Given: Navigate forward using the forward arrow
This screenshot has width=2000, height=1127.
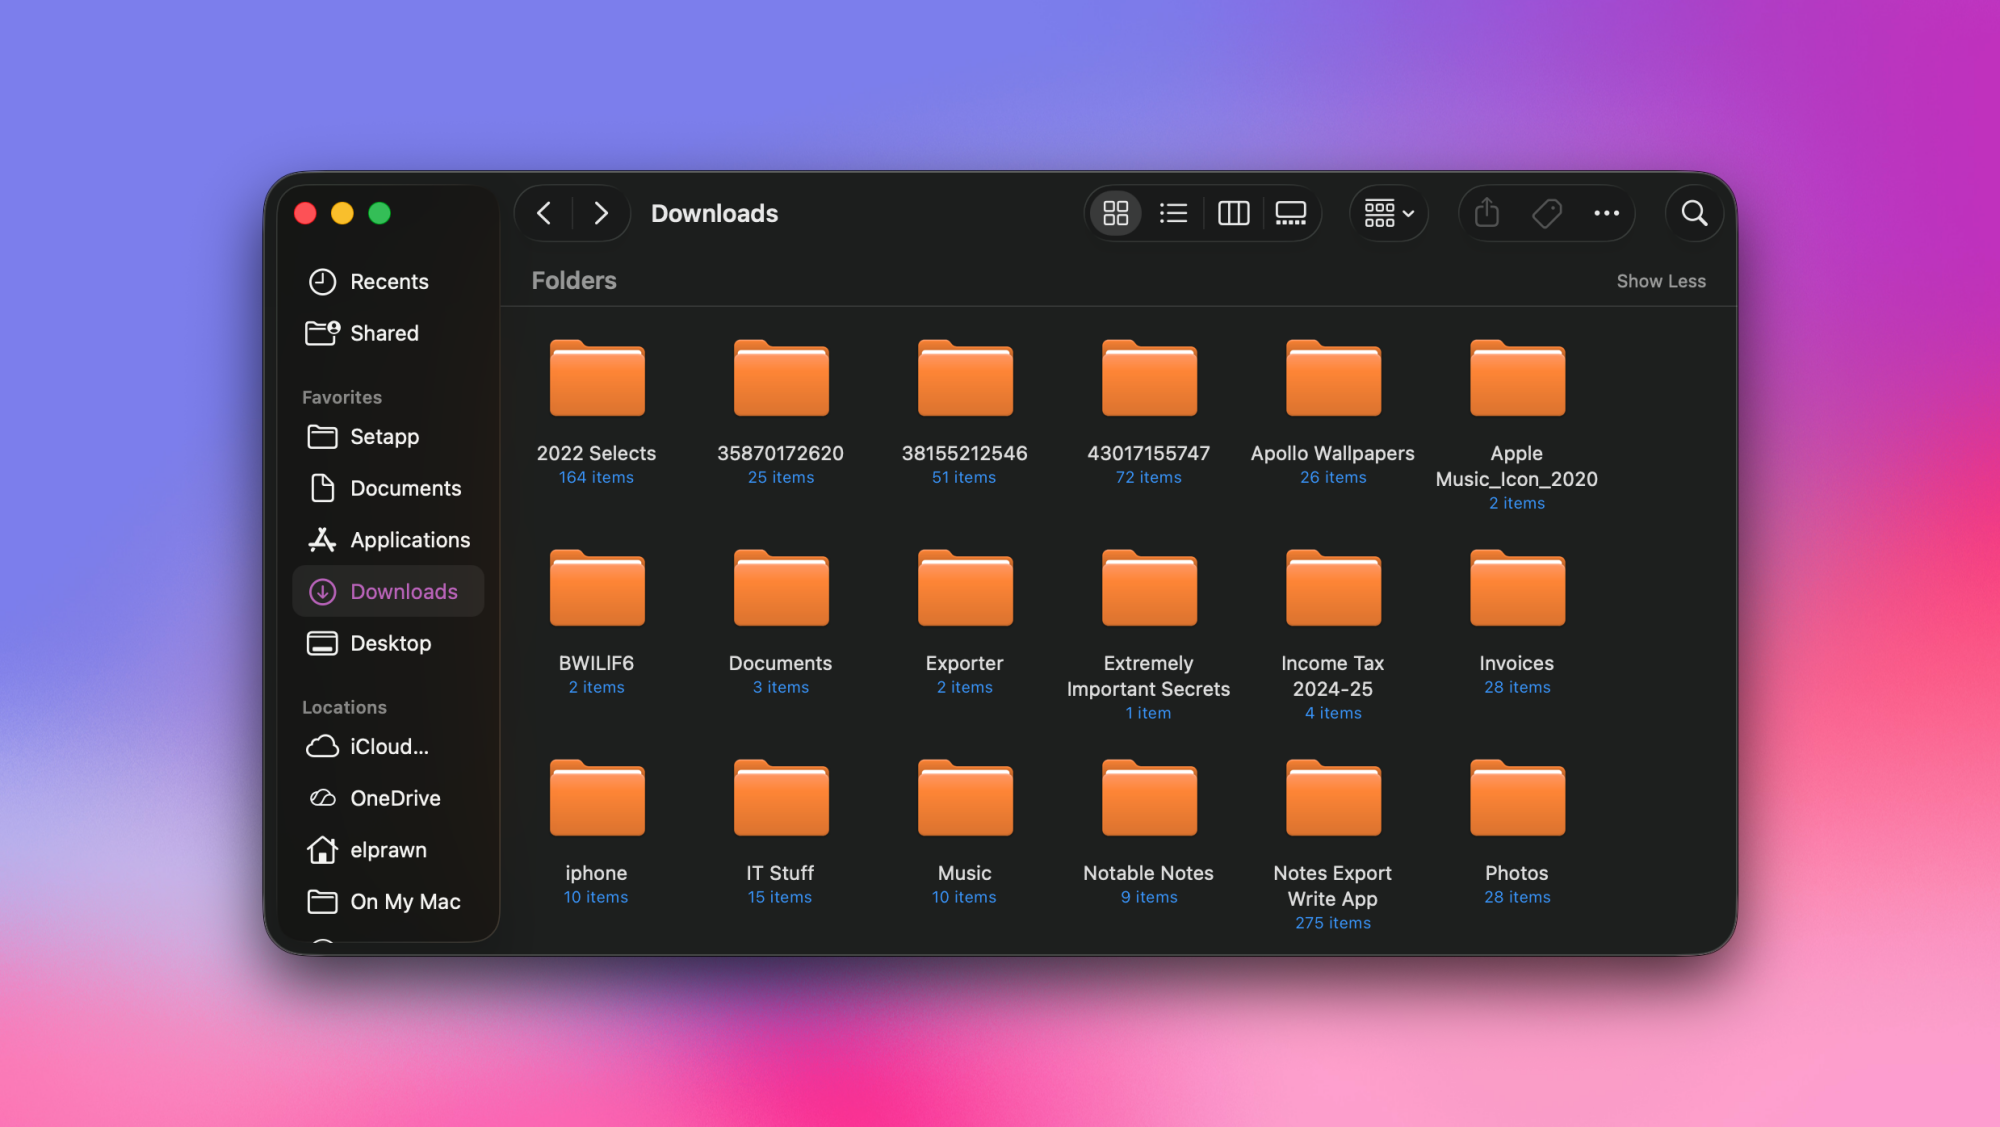Looking at the screenshot, I should click(x=600, y=213).
